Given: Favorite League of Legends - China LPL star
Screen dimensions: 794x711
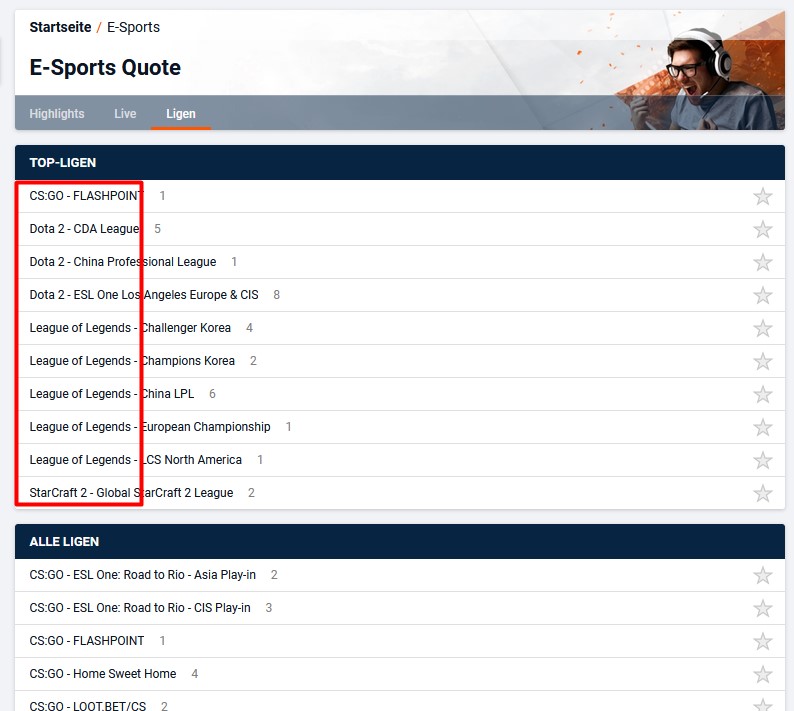Looking at the screenshot, I should pyautogui.click(x=762, y=394).
